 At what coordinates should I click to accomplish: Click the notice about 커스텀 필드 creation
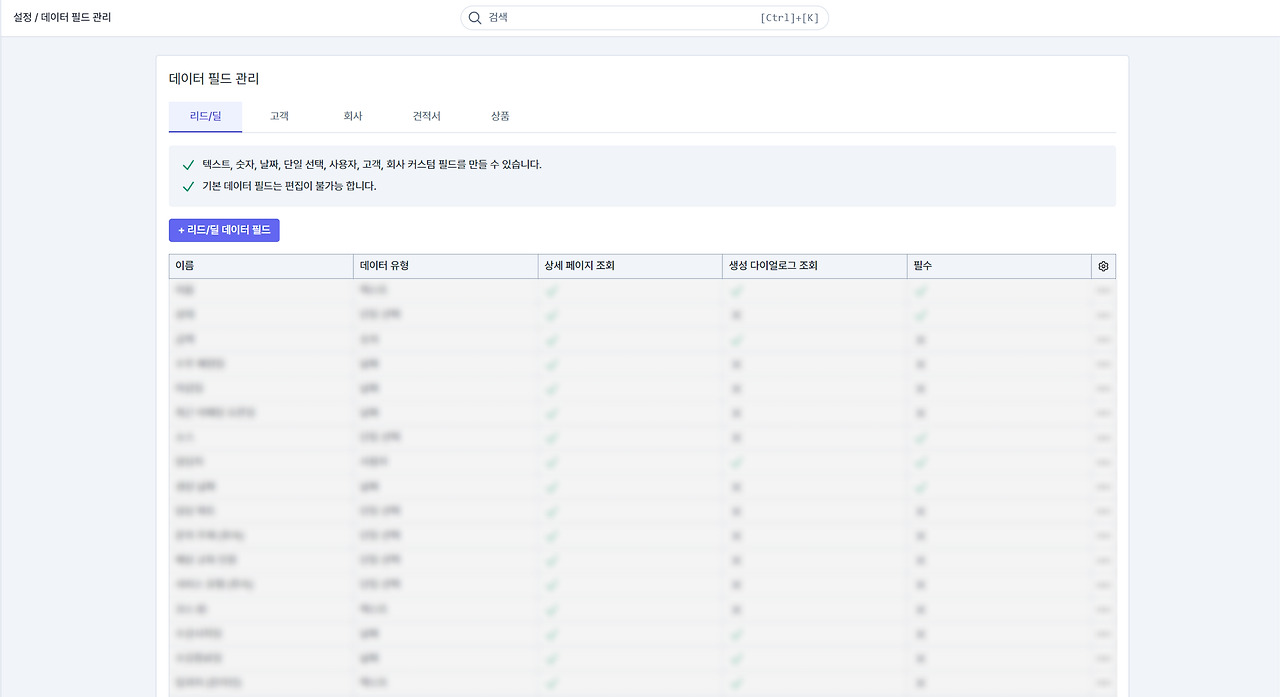point(372,164)
